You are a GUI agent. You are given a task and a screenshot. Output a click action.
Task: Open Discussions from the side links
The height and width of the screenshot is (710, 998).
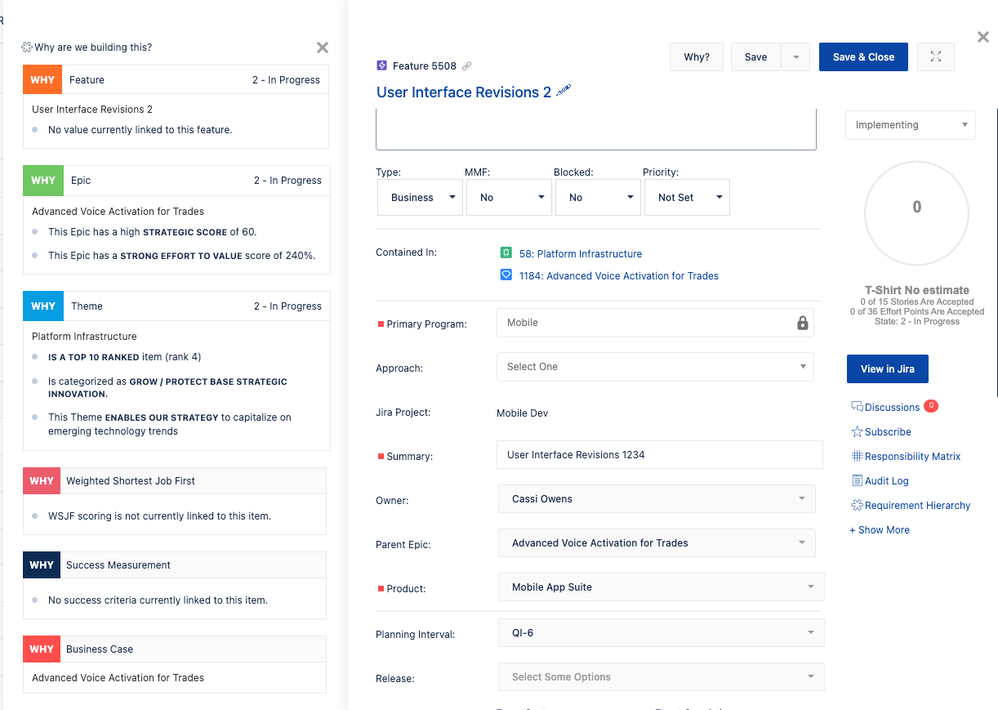click(891, 407)
